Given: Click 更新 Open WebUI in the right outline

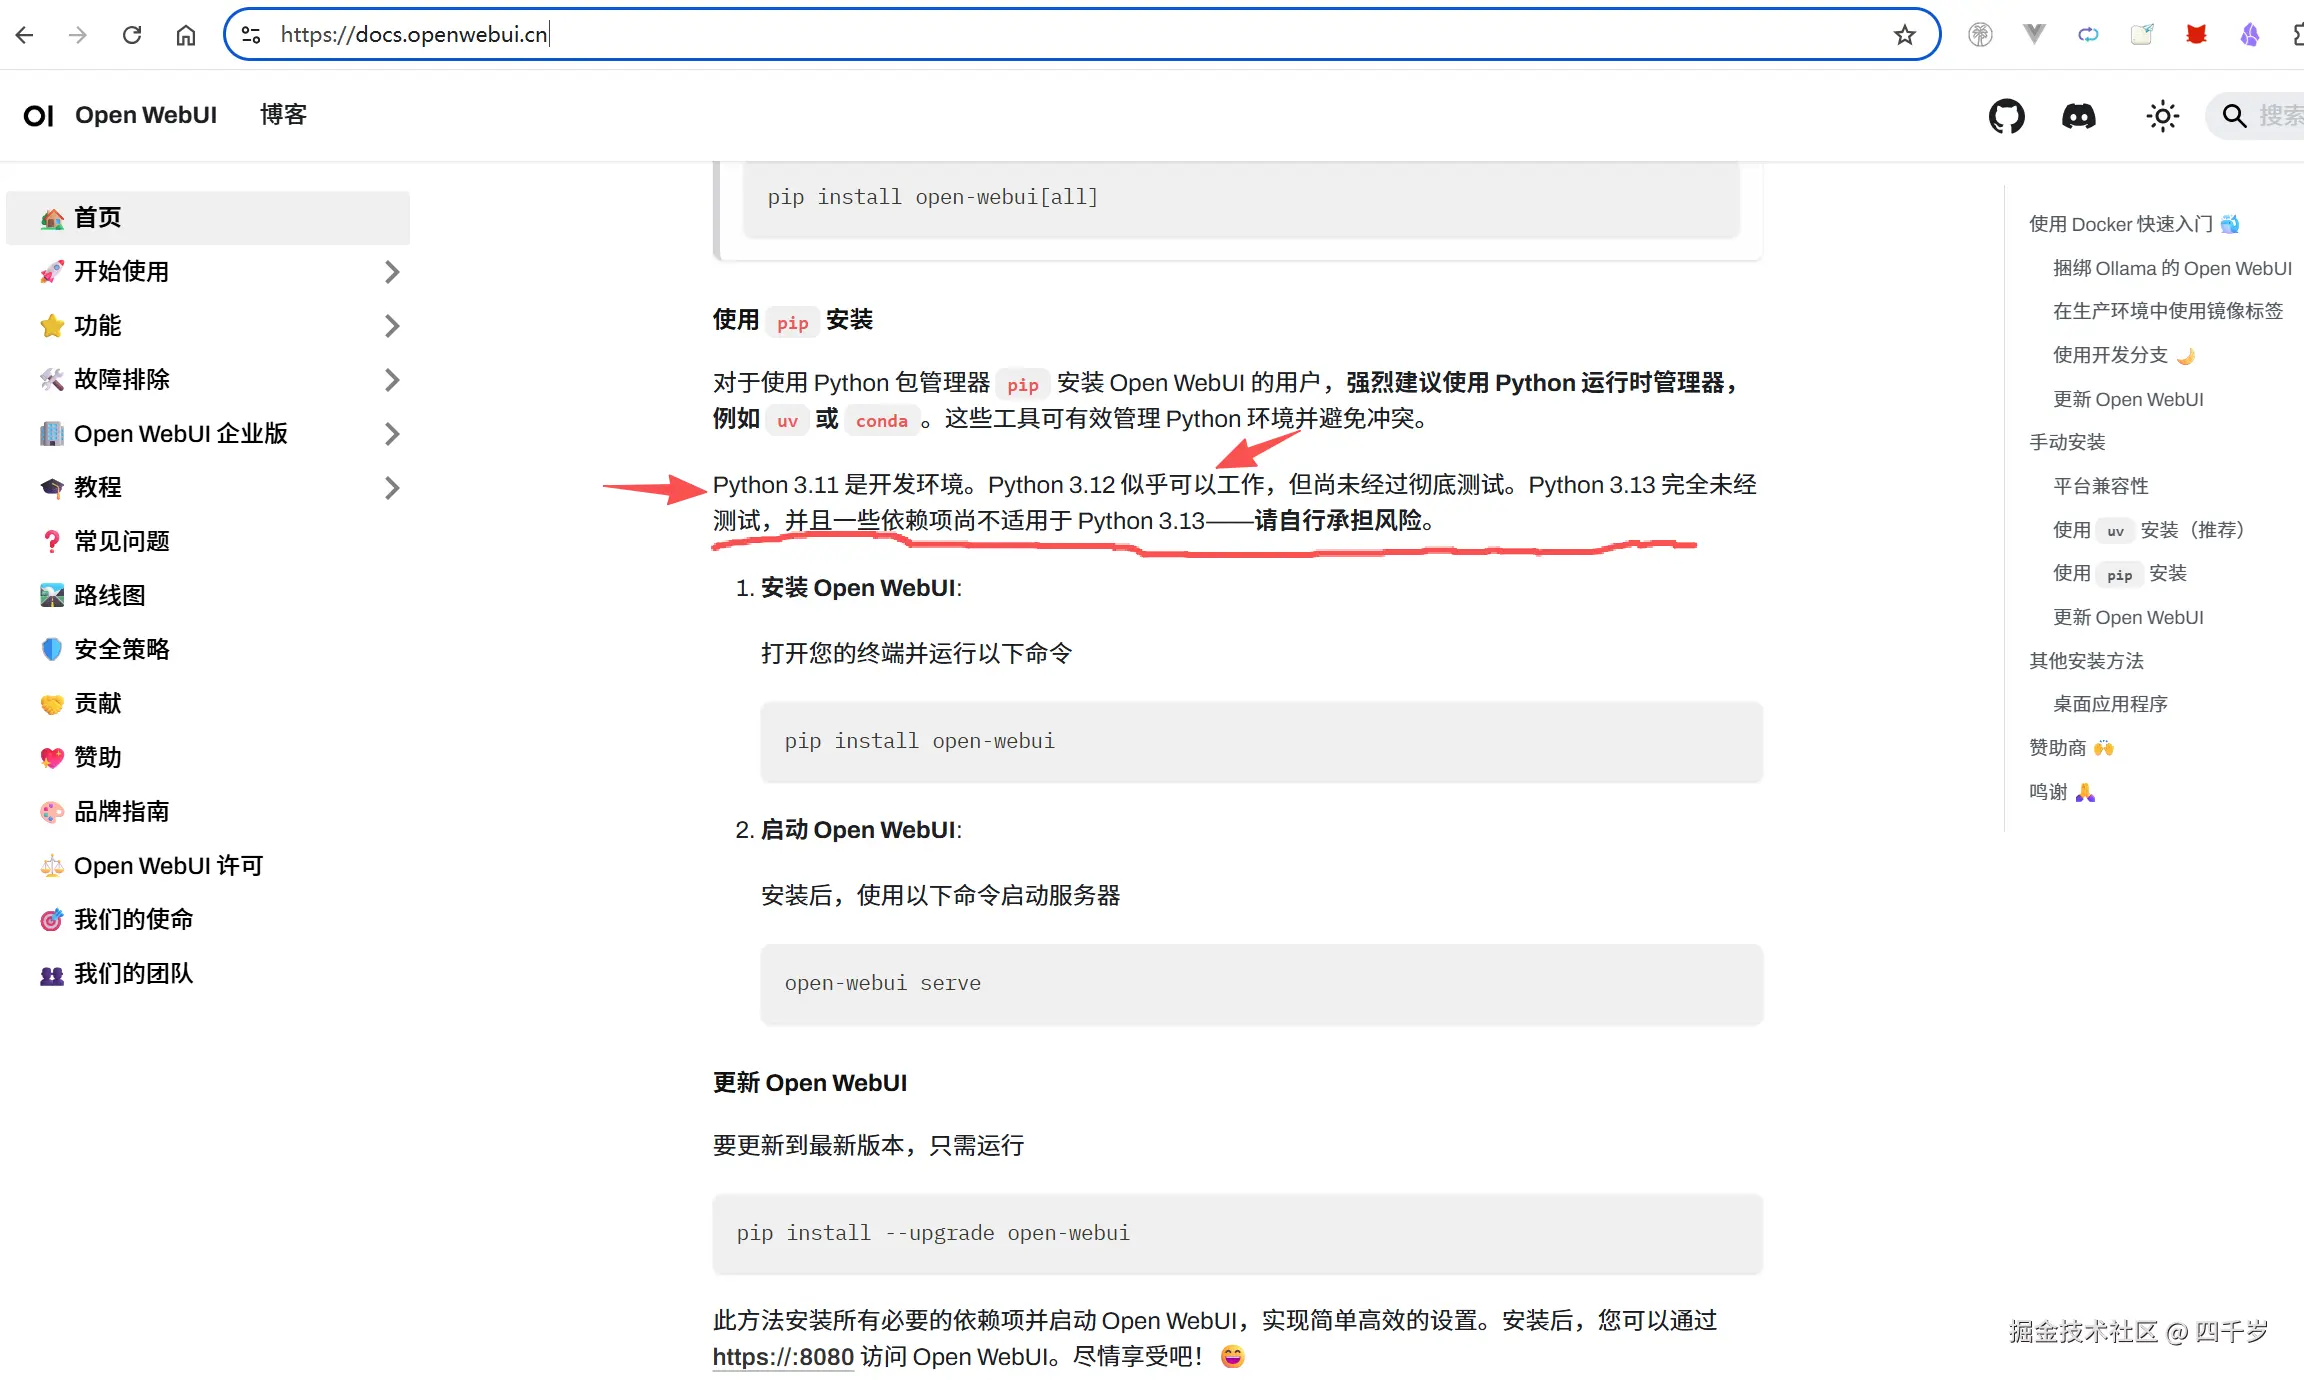Looking at the screenshot, I should pyautogui.click(x=2128, y=398).
